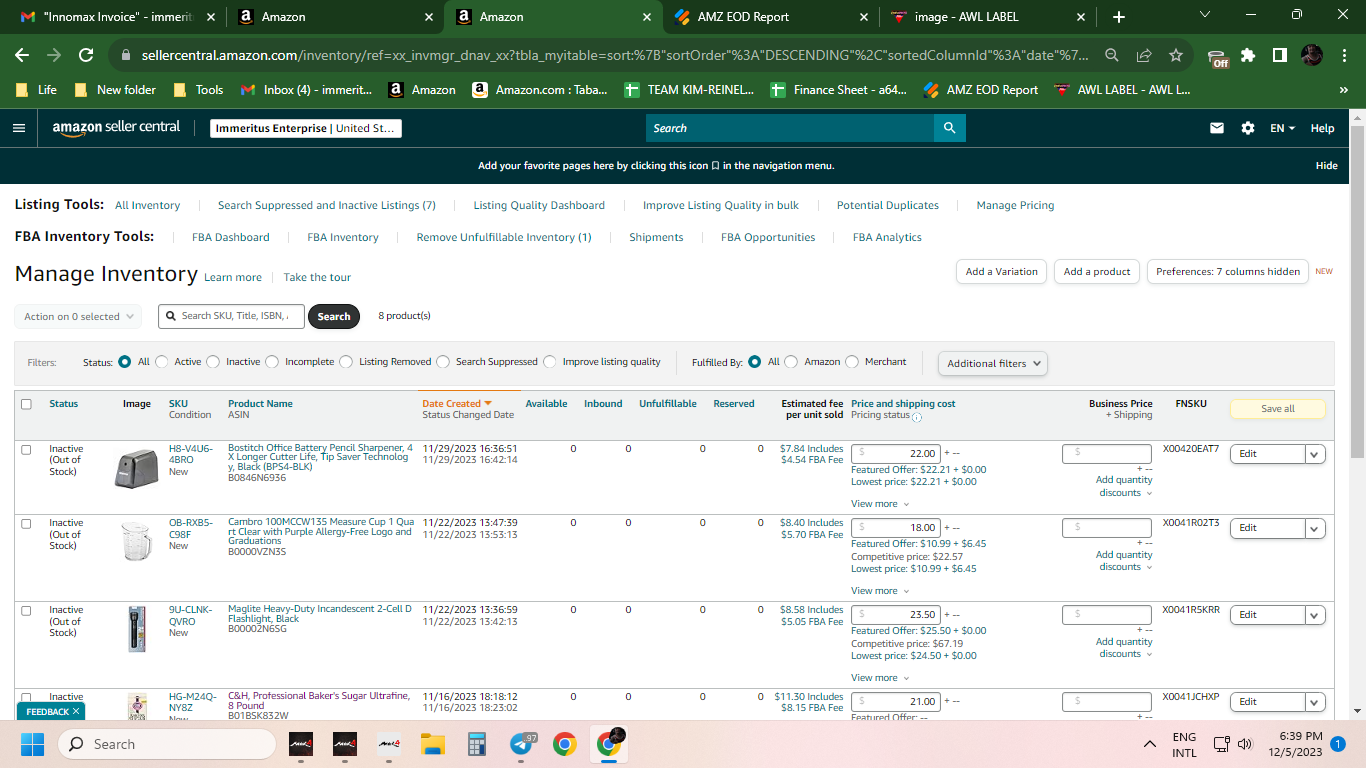Image resolution: width=1366 pixels, height=768 pixels.
Task: Select the Inactive status filter radio
Action: tap(214, 362)
